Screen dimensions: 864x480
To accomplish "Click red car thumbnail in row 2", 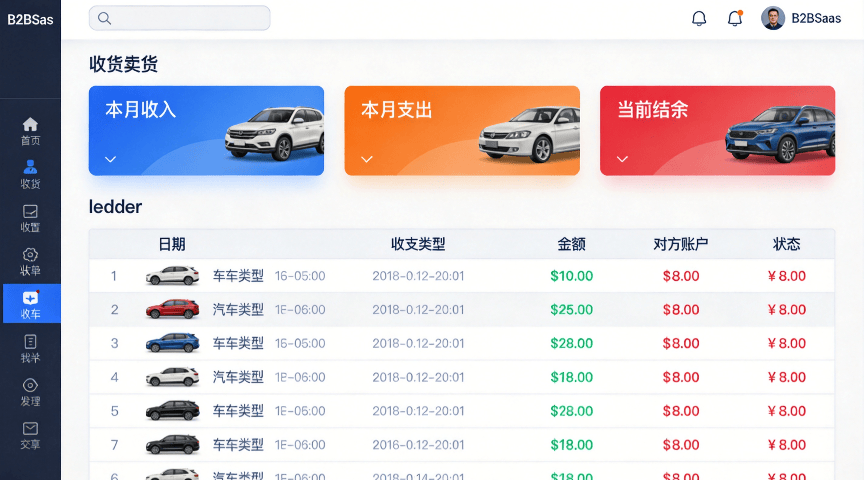I will pos(172,309).
